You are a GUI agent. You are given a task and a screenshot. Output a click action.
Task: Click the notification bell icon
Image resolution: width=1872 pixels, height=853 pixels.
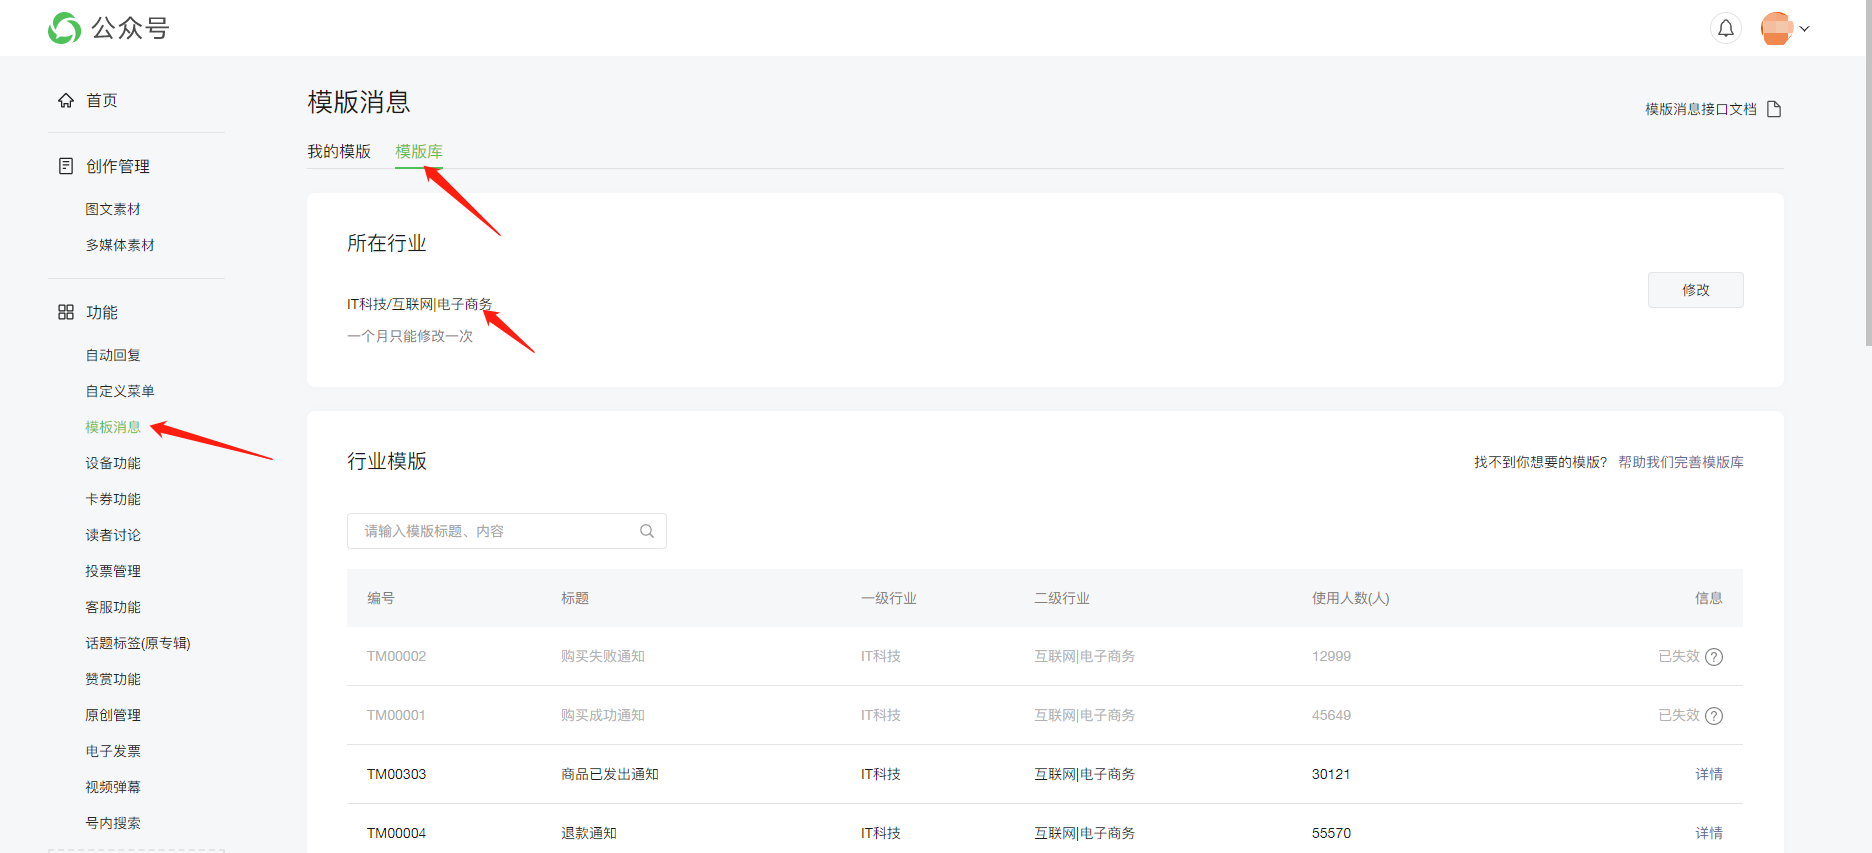click(1725, 29)
